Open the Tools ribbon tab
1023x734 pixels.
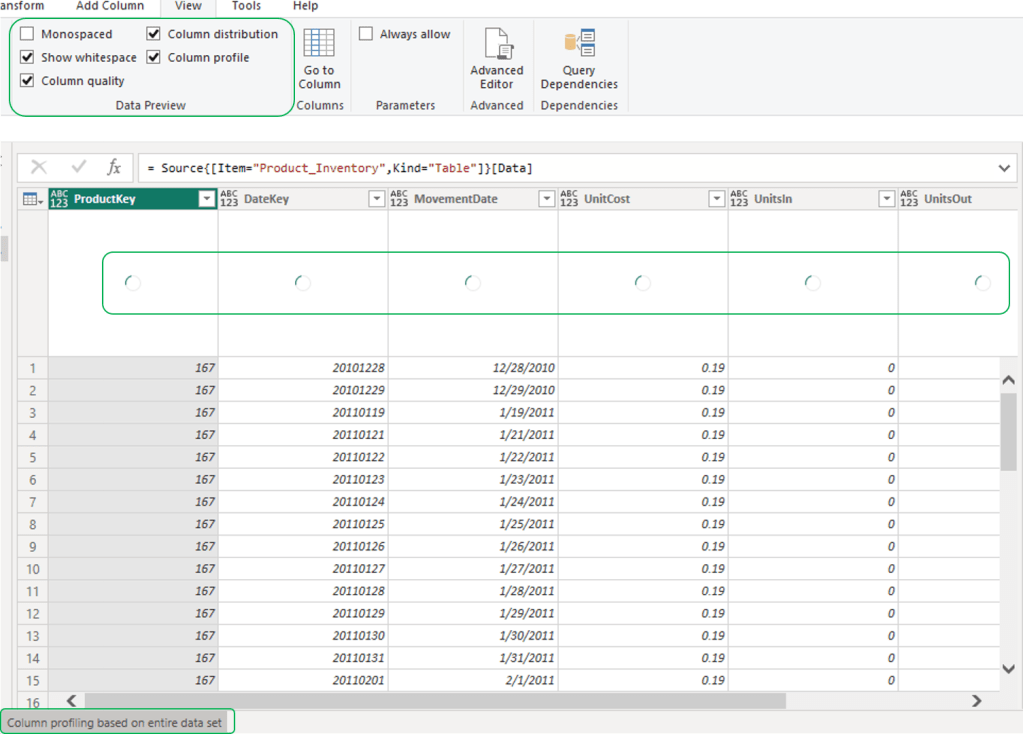[x=246, y=6]
